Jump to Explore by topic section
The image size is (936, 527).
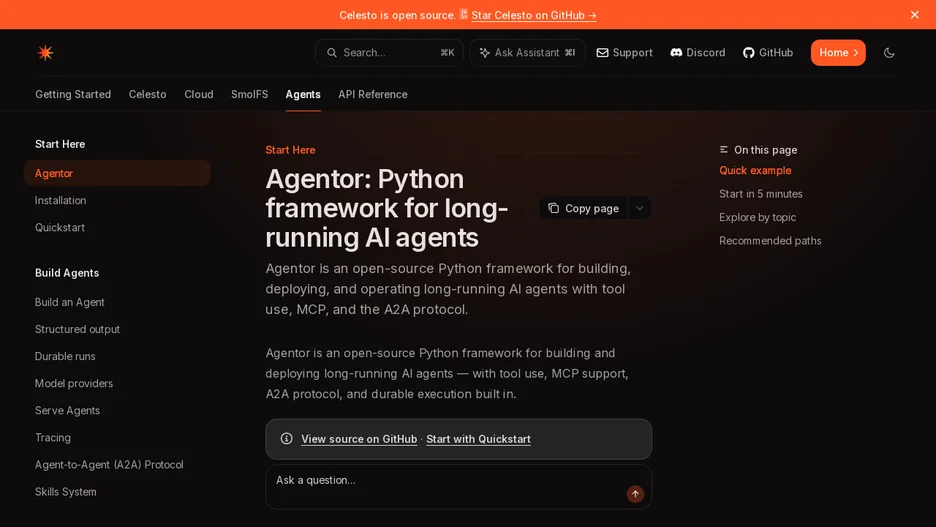[x=757, y=217]
